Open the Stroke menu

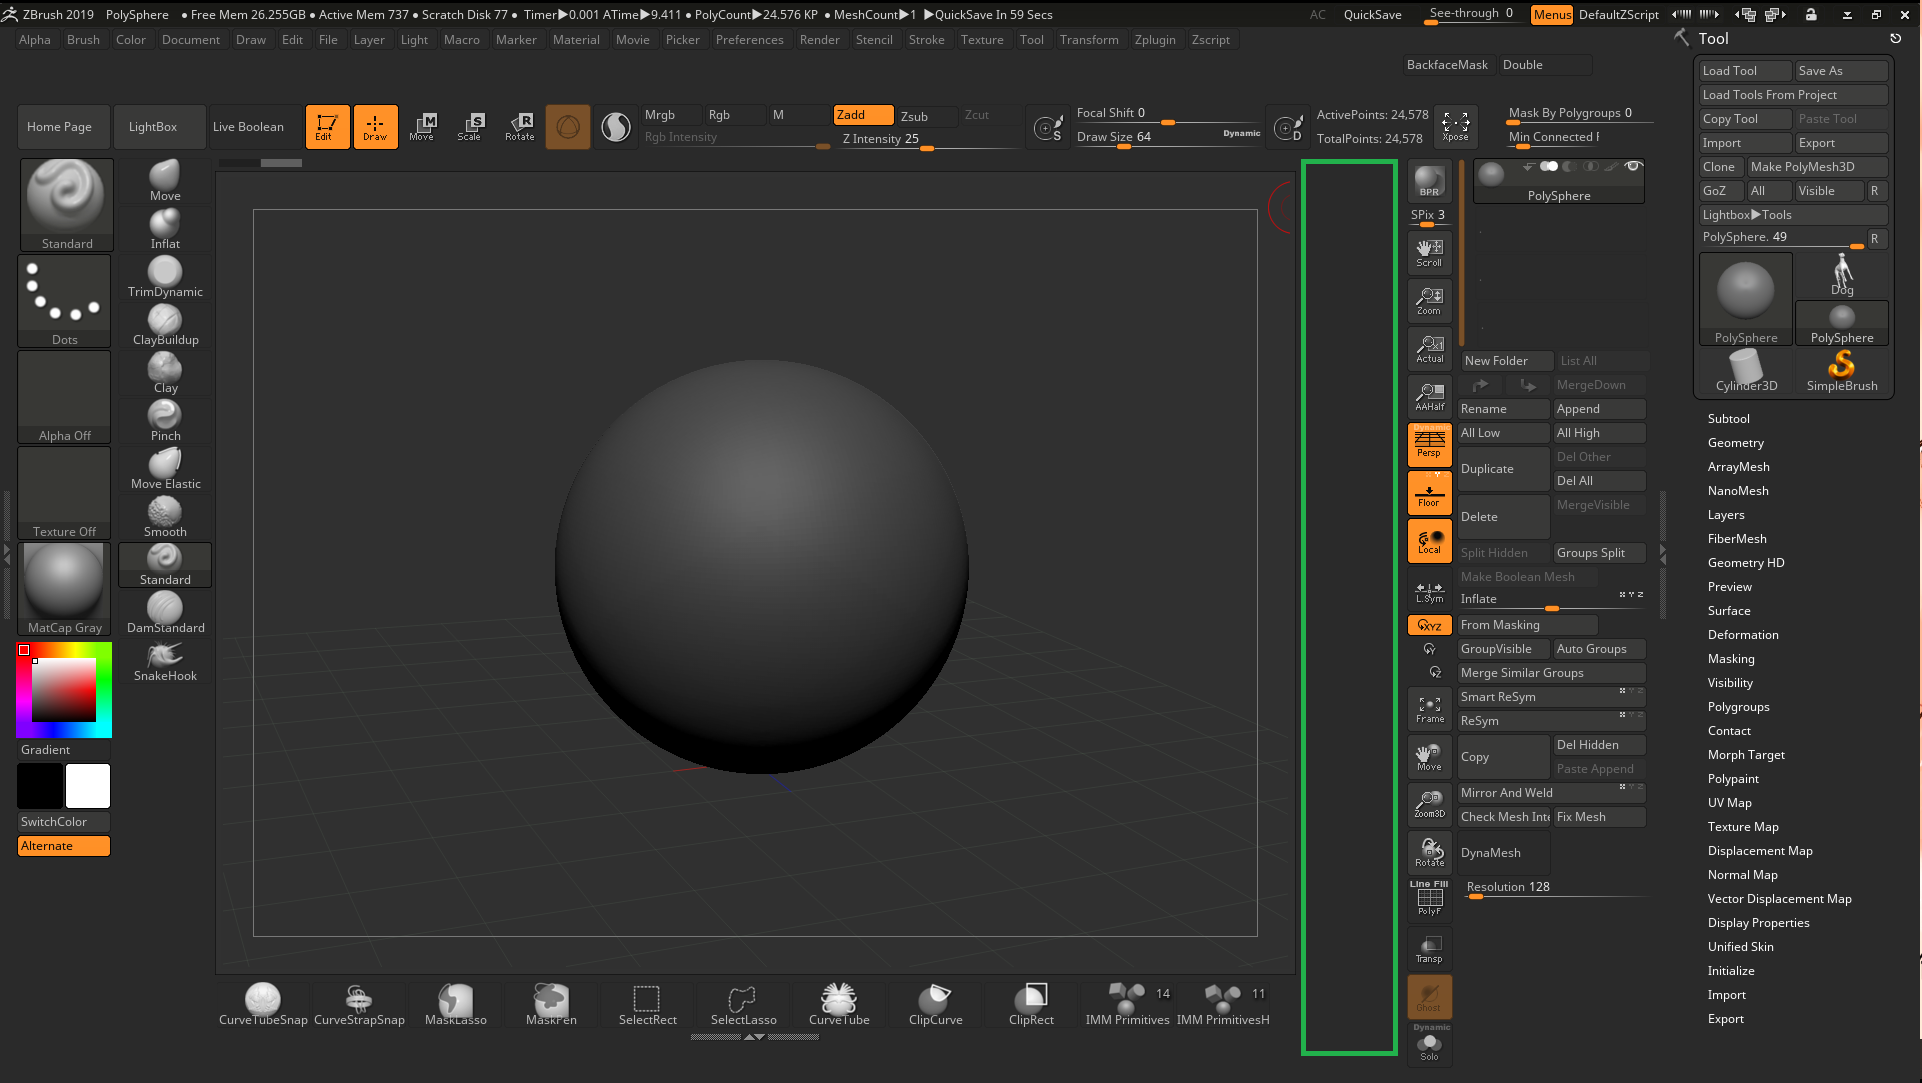(926, 40)
